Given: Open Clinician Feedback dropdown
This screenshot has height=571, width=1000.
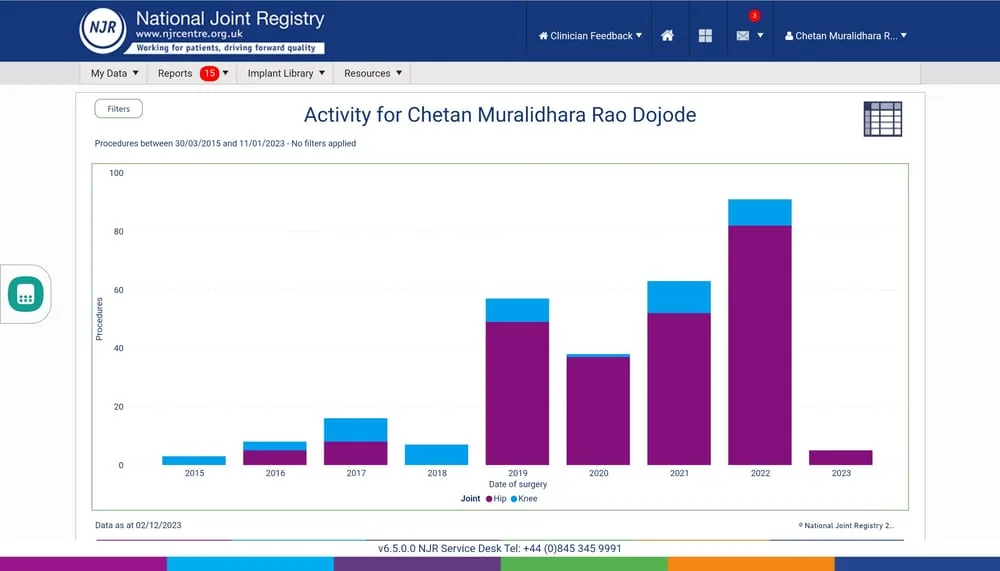Looking at the screenshot, I should 590,36.
